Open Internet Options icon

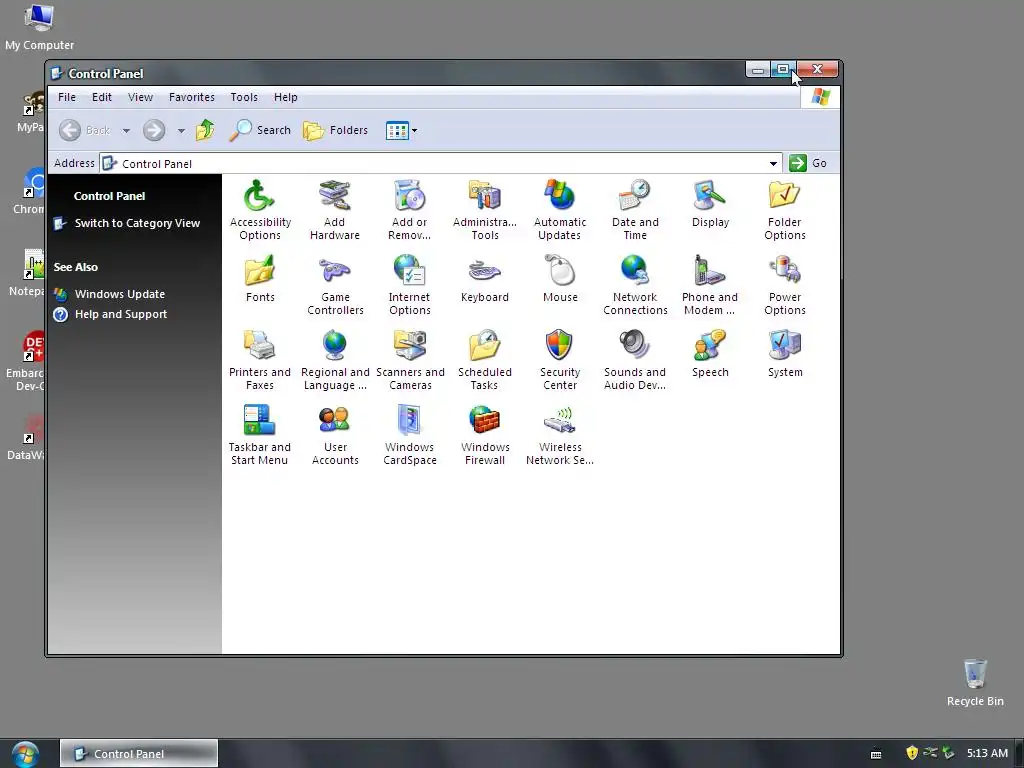click(409, 285)
